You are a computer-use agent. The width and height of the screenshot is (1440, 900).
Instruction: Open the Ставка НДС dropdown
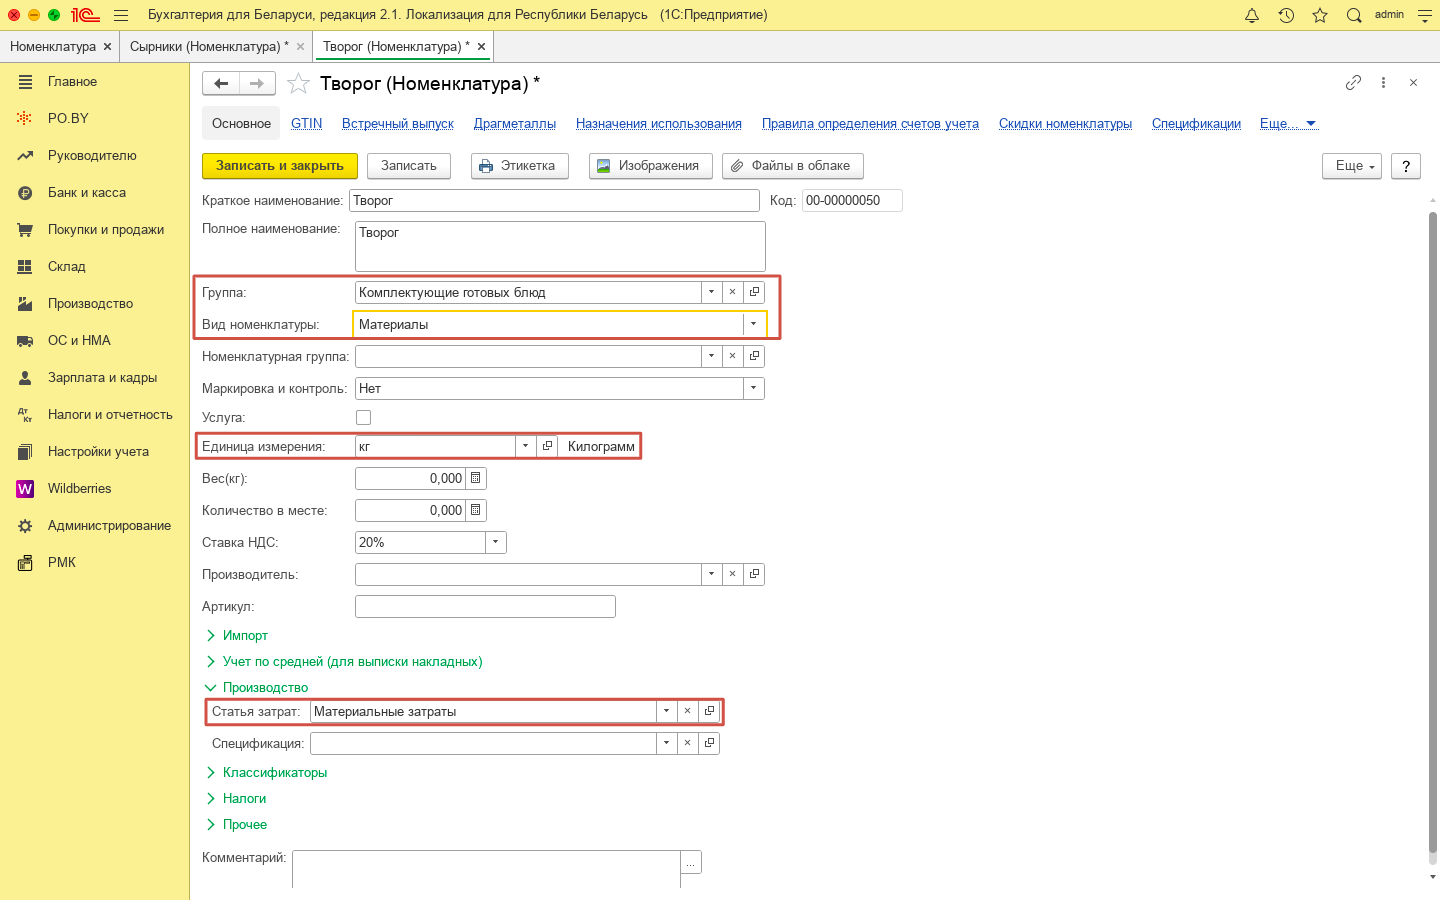495,543
